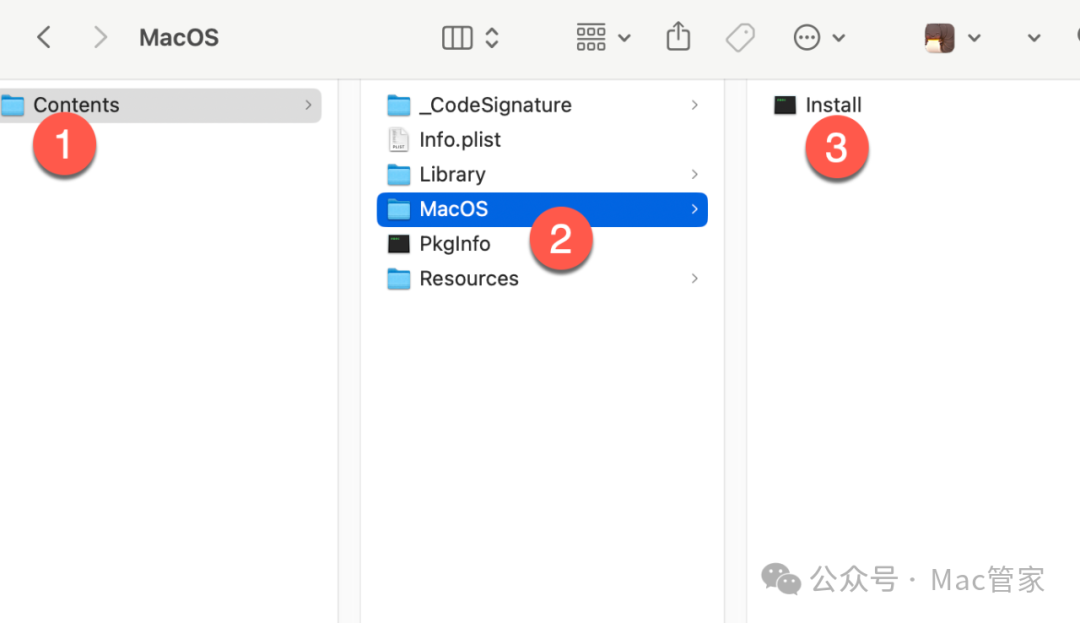1080x623 pixels.
Task: Select the Info.plist file
Action: (x=542, y=140)
